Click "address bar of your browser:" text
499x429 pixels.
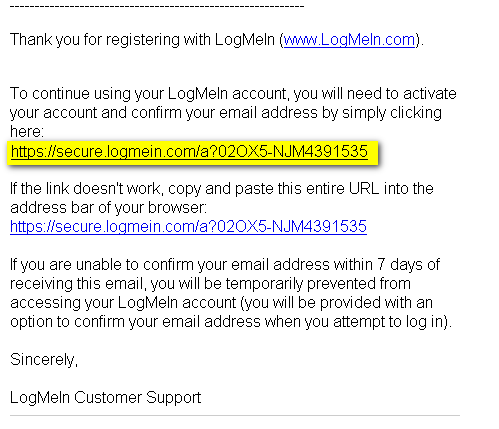point(109,208)
